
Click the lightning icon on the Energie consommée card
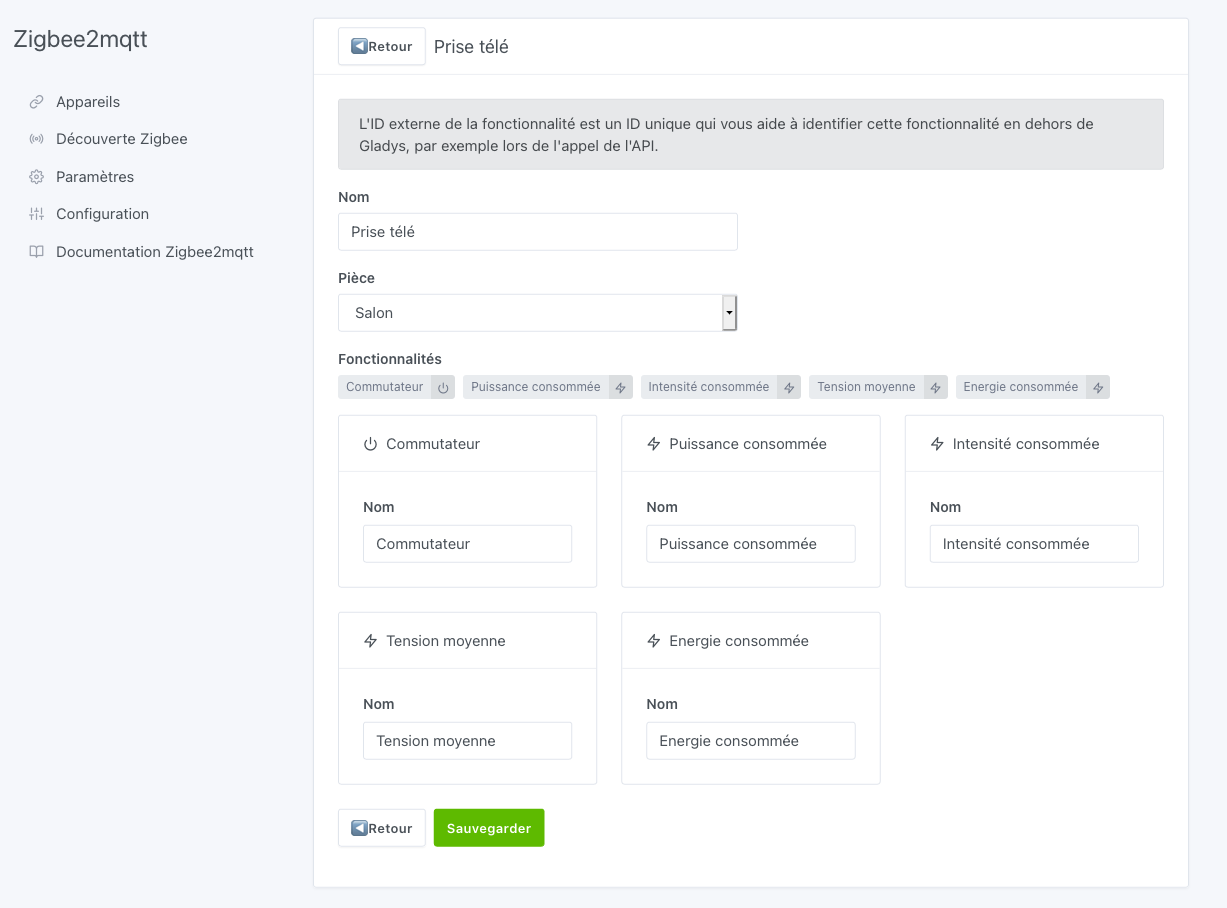click(655, 640)
